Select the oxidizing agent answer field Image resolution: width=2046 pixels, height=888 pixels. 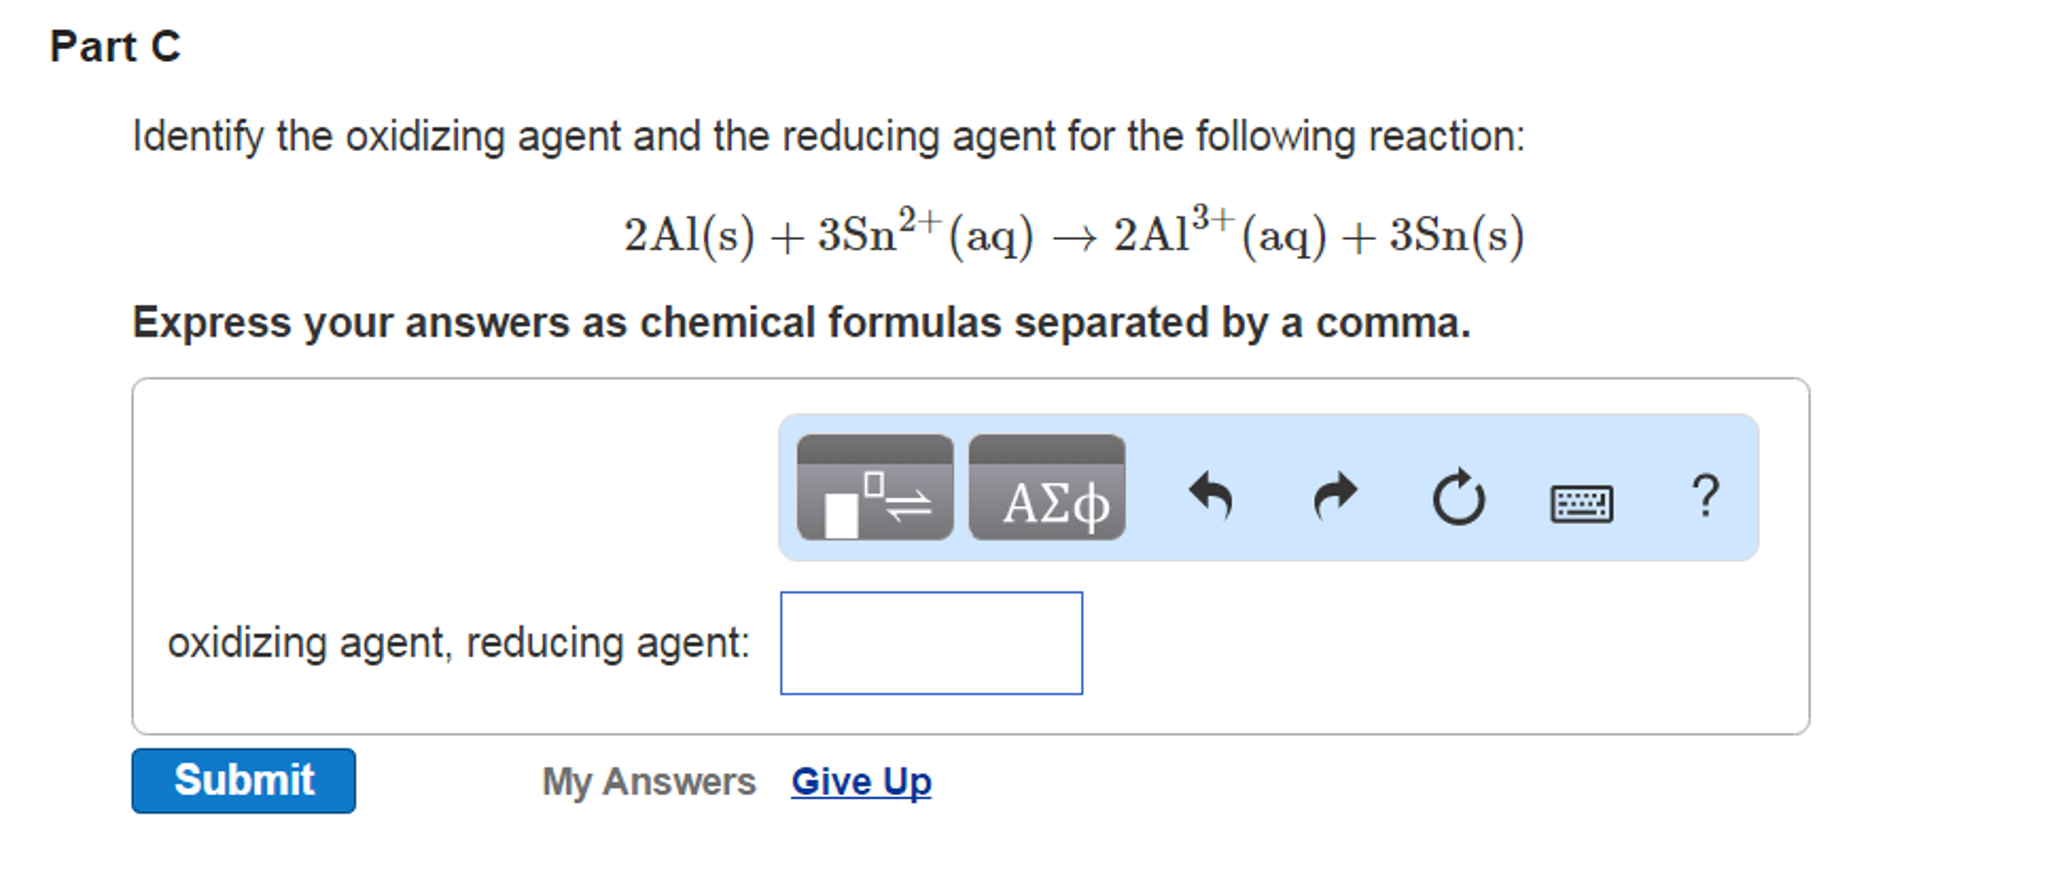[931, 641]
